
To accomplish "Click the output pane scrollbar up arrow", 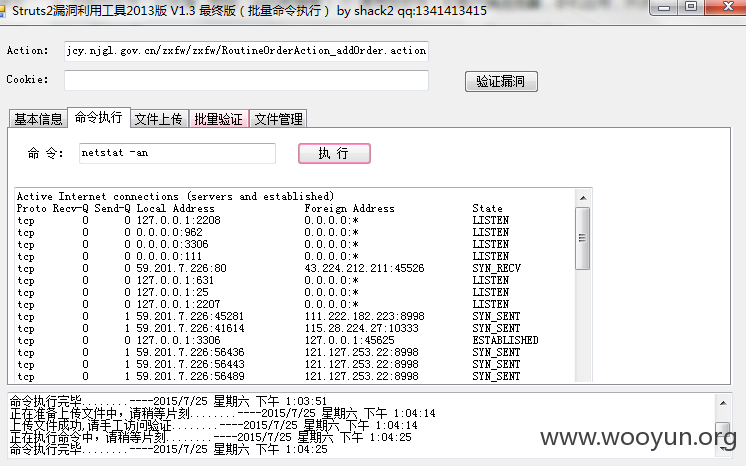I will (583, 198).
